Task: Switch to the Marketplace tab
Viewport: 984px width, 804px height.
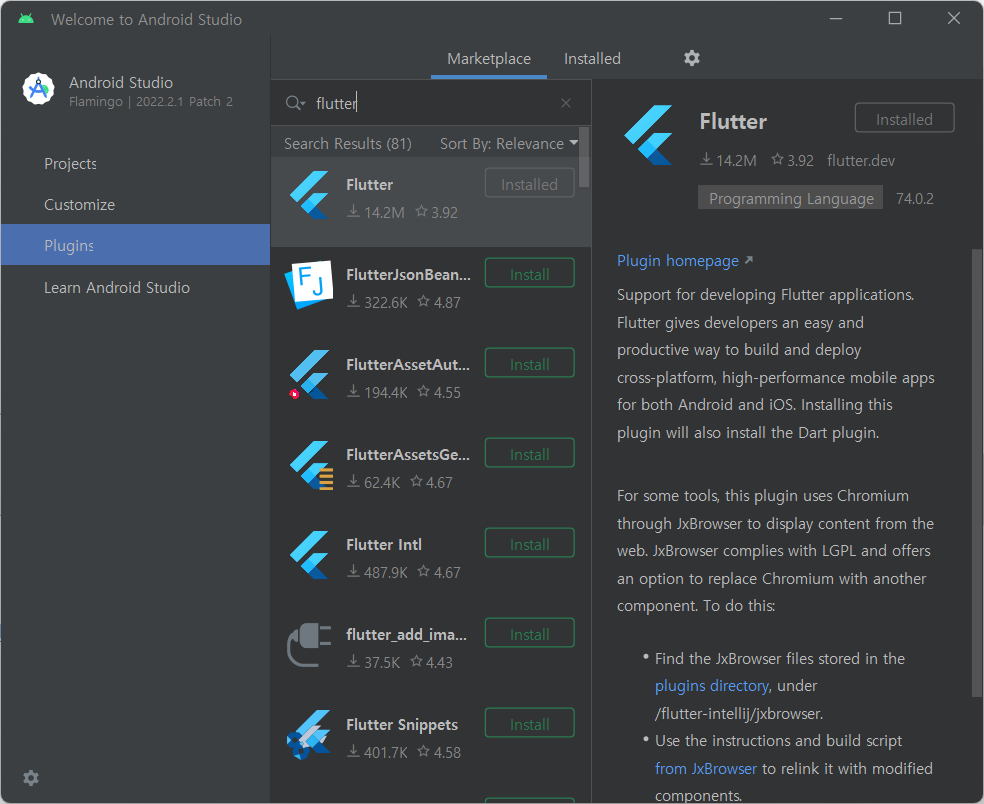Action: [x=489, y=59]
